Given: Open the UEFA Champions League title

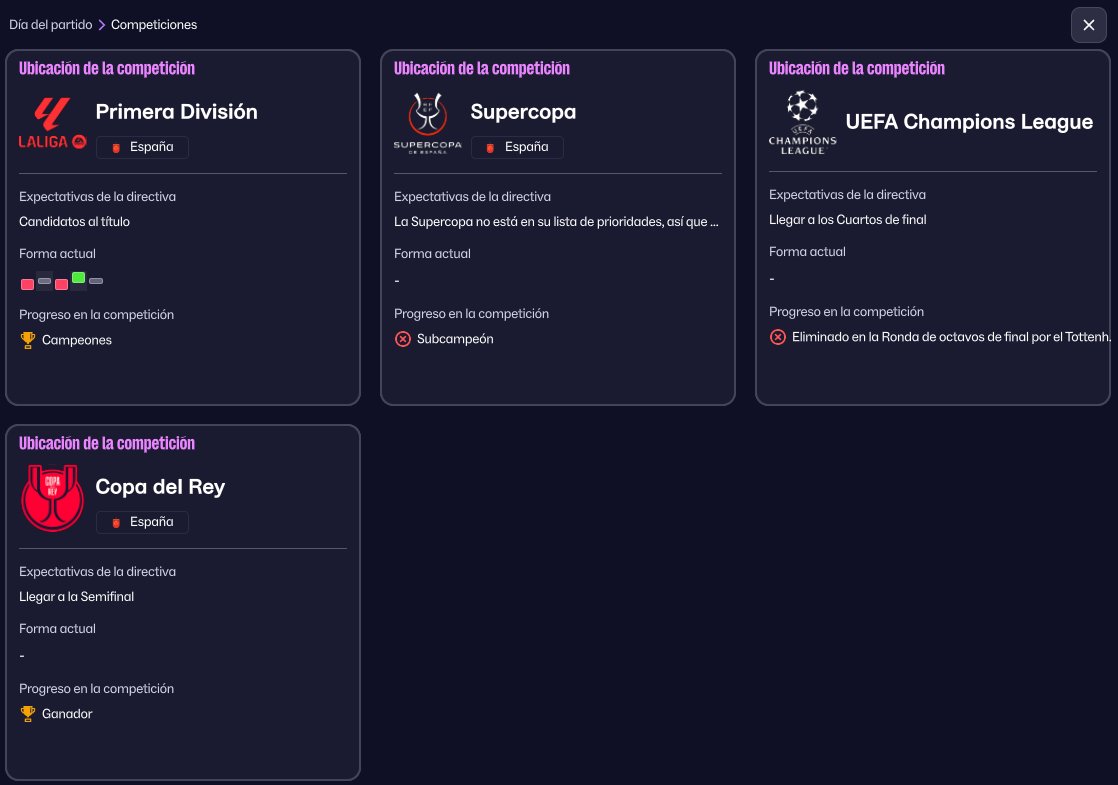Looking at the screenshot, I should pos(969,122).
